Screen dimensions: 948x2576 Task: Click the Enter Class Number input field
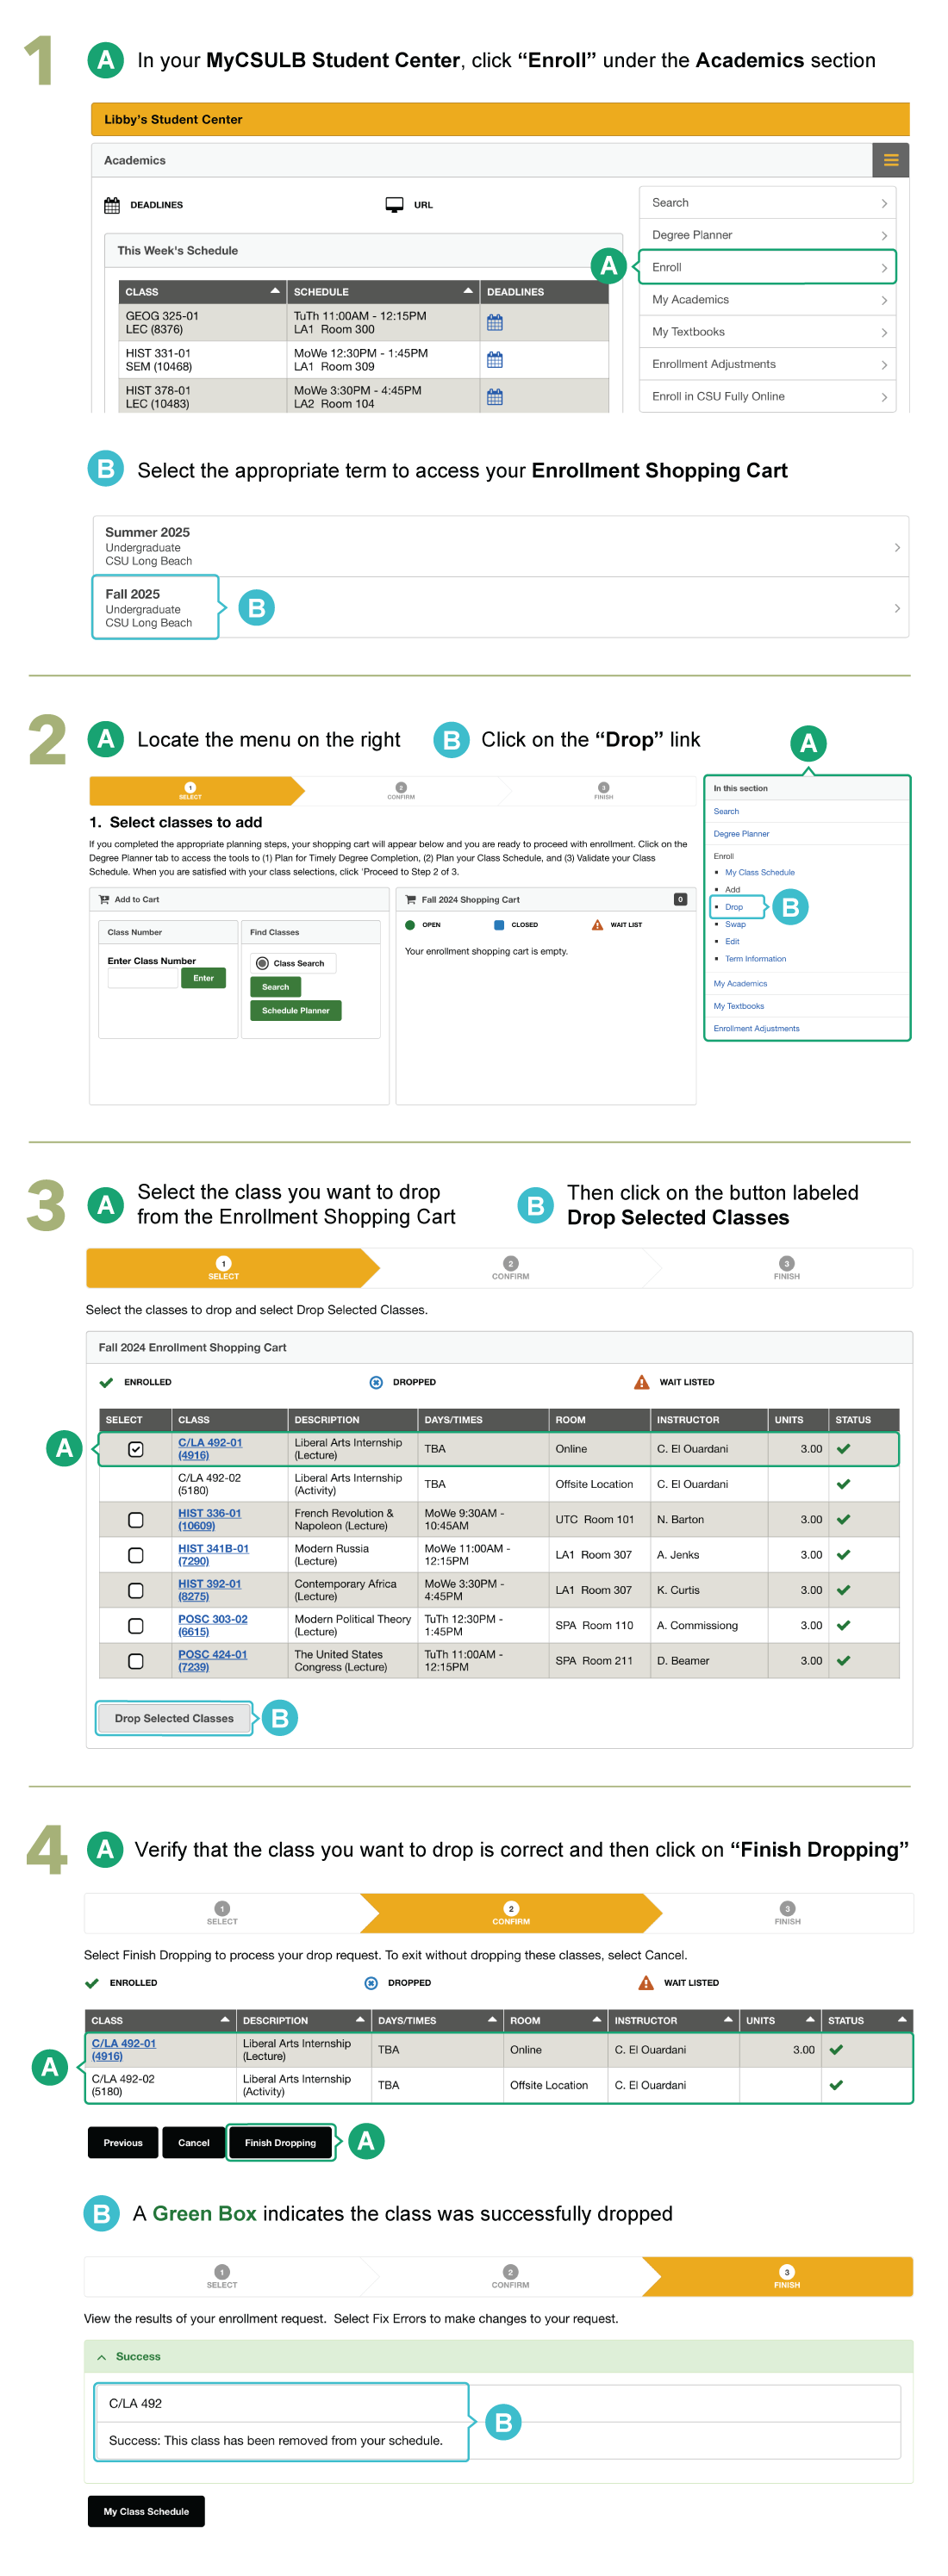click(x=142, y=978)
